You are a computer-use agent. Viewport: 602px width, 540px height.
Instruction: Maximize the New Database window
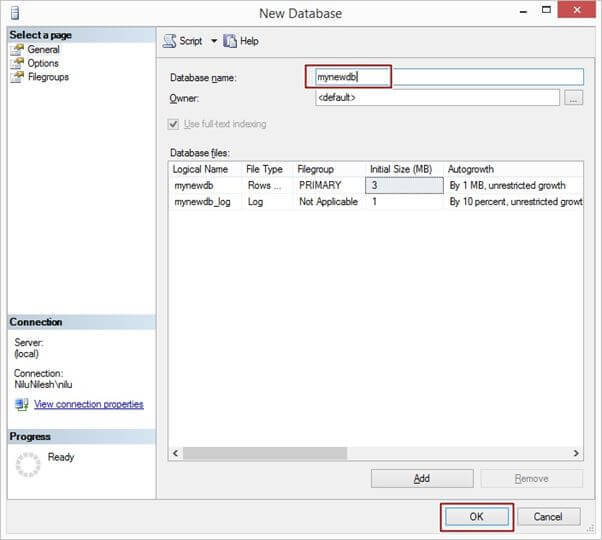pyautogui.click(x=546, y=10)
